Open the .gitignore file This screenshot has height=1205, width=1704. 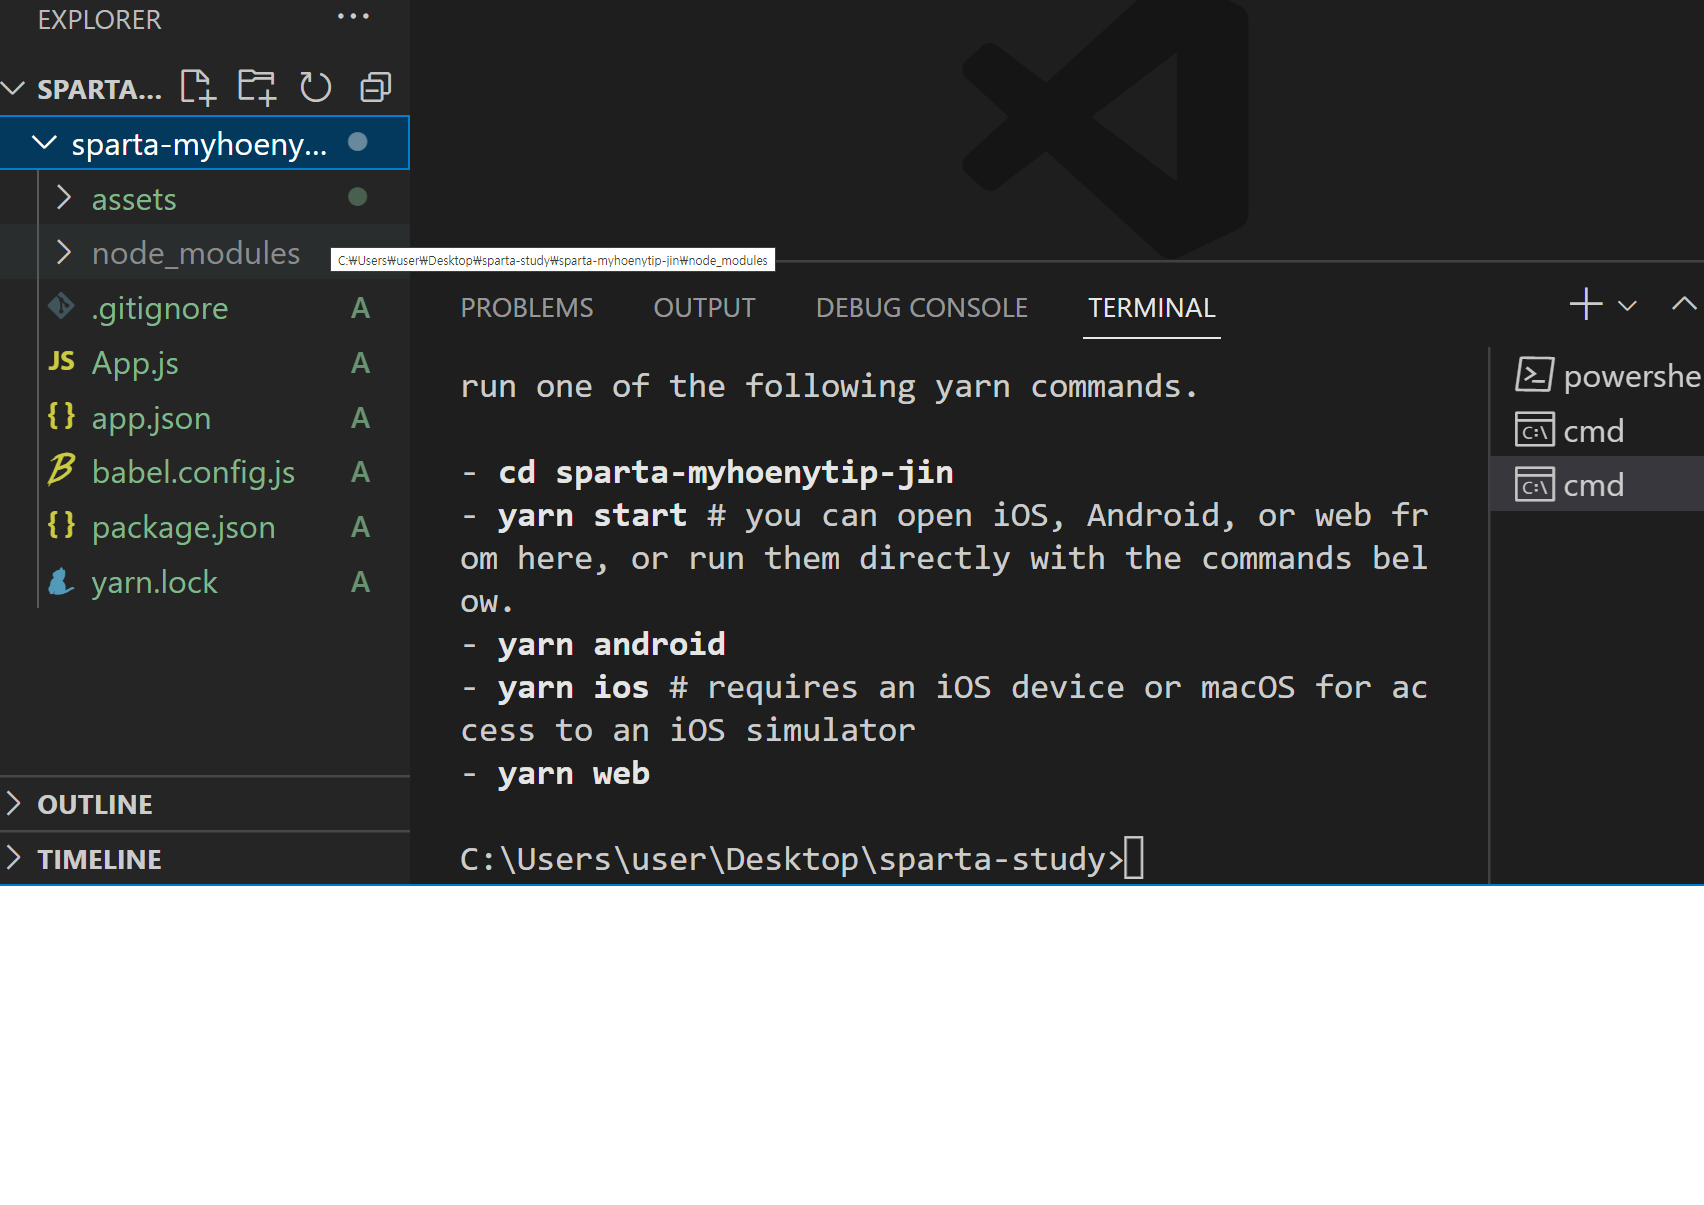pyautogui.click(x=205, y=308)
